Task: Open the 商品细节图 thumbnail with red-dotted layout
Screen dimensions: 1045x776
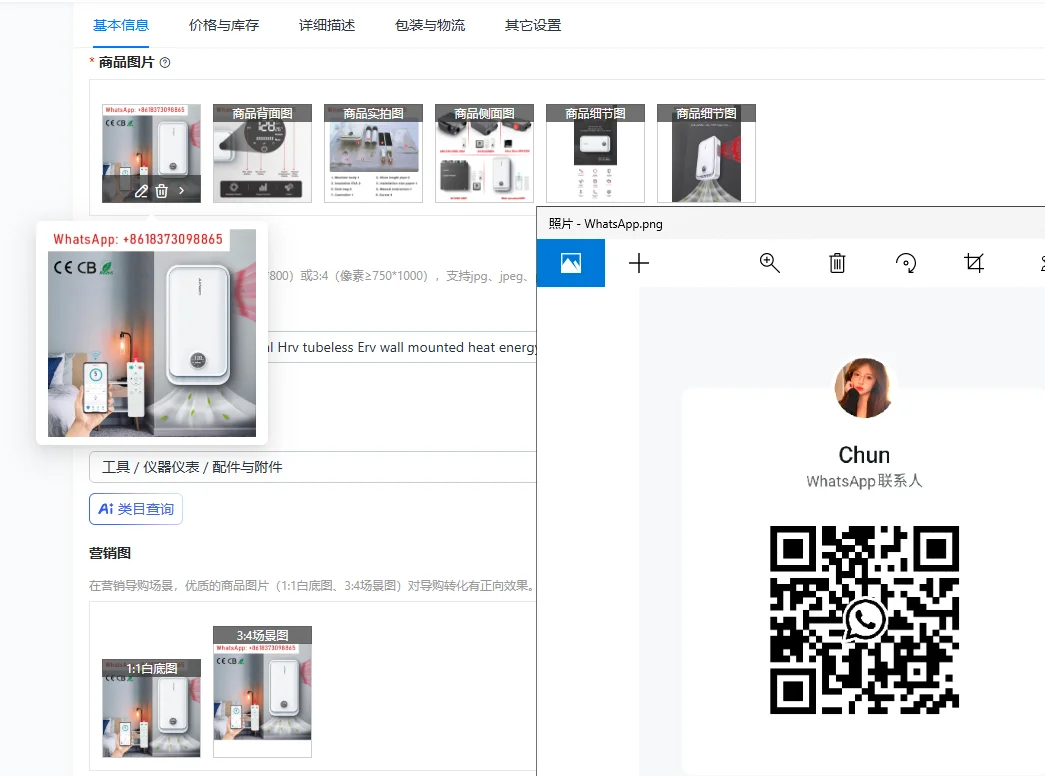Action: [595, 153]
